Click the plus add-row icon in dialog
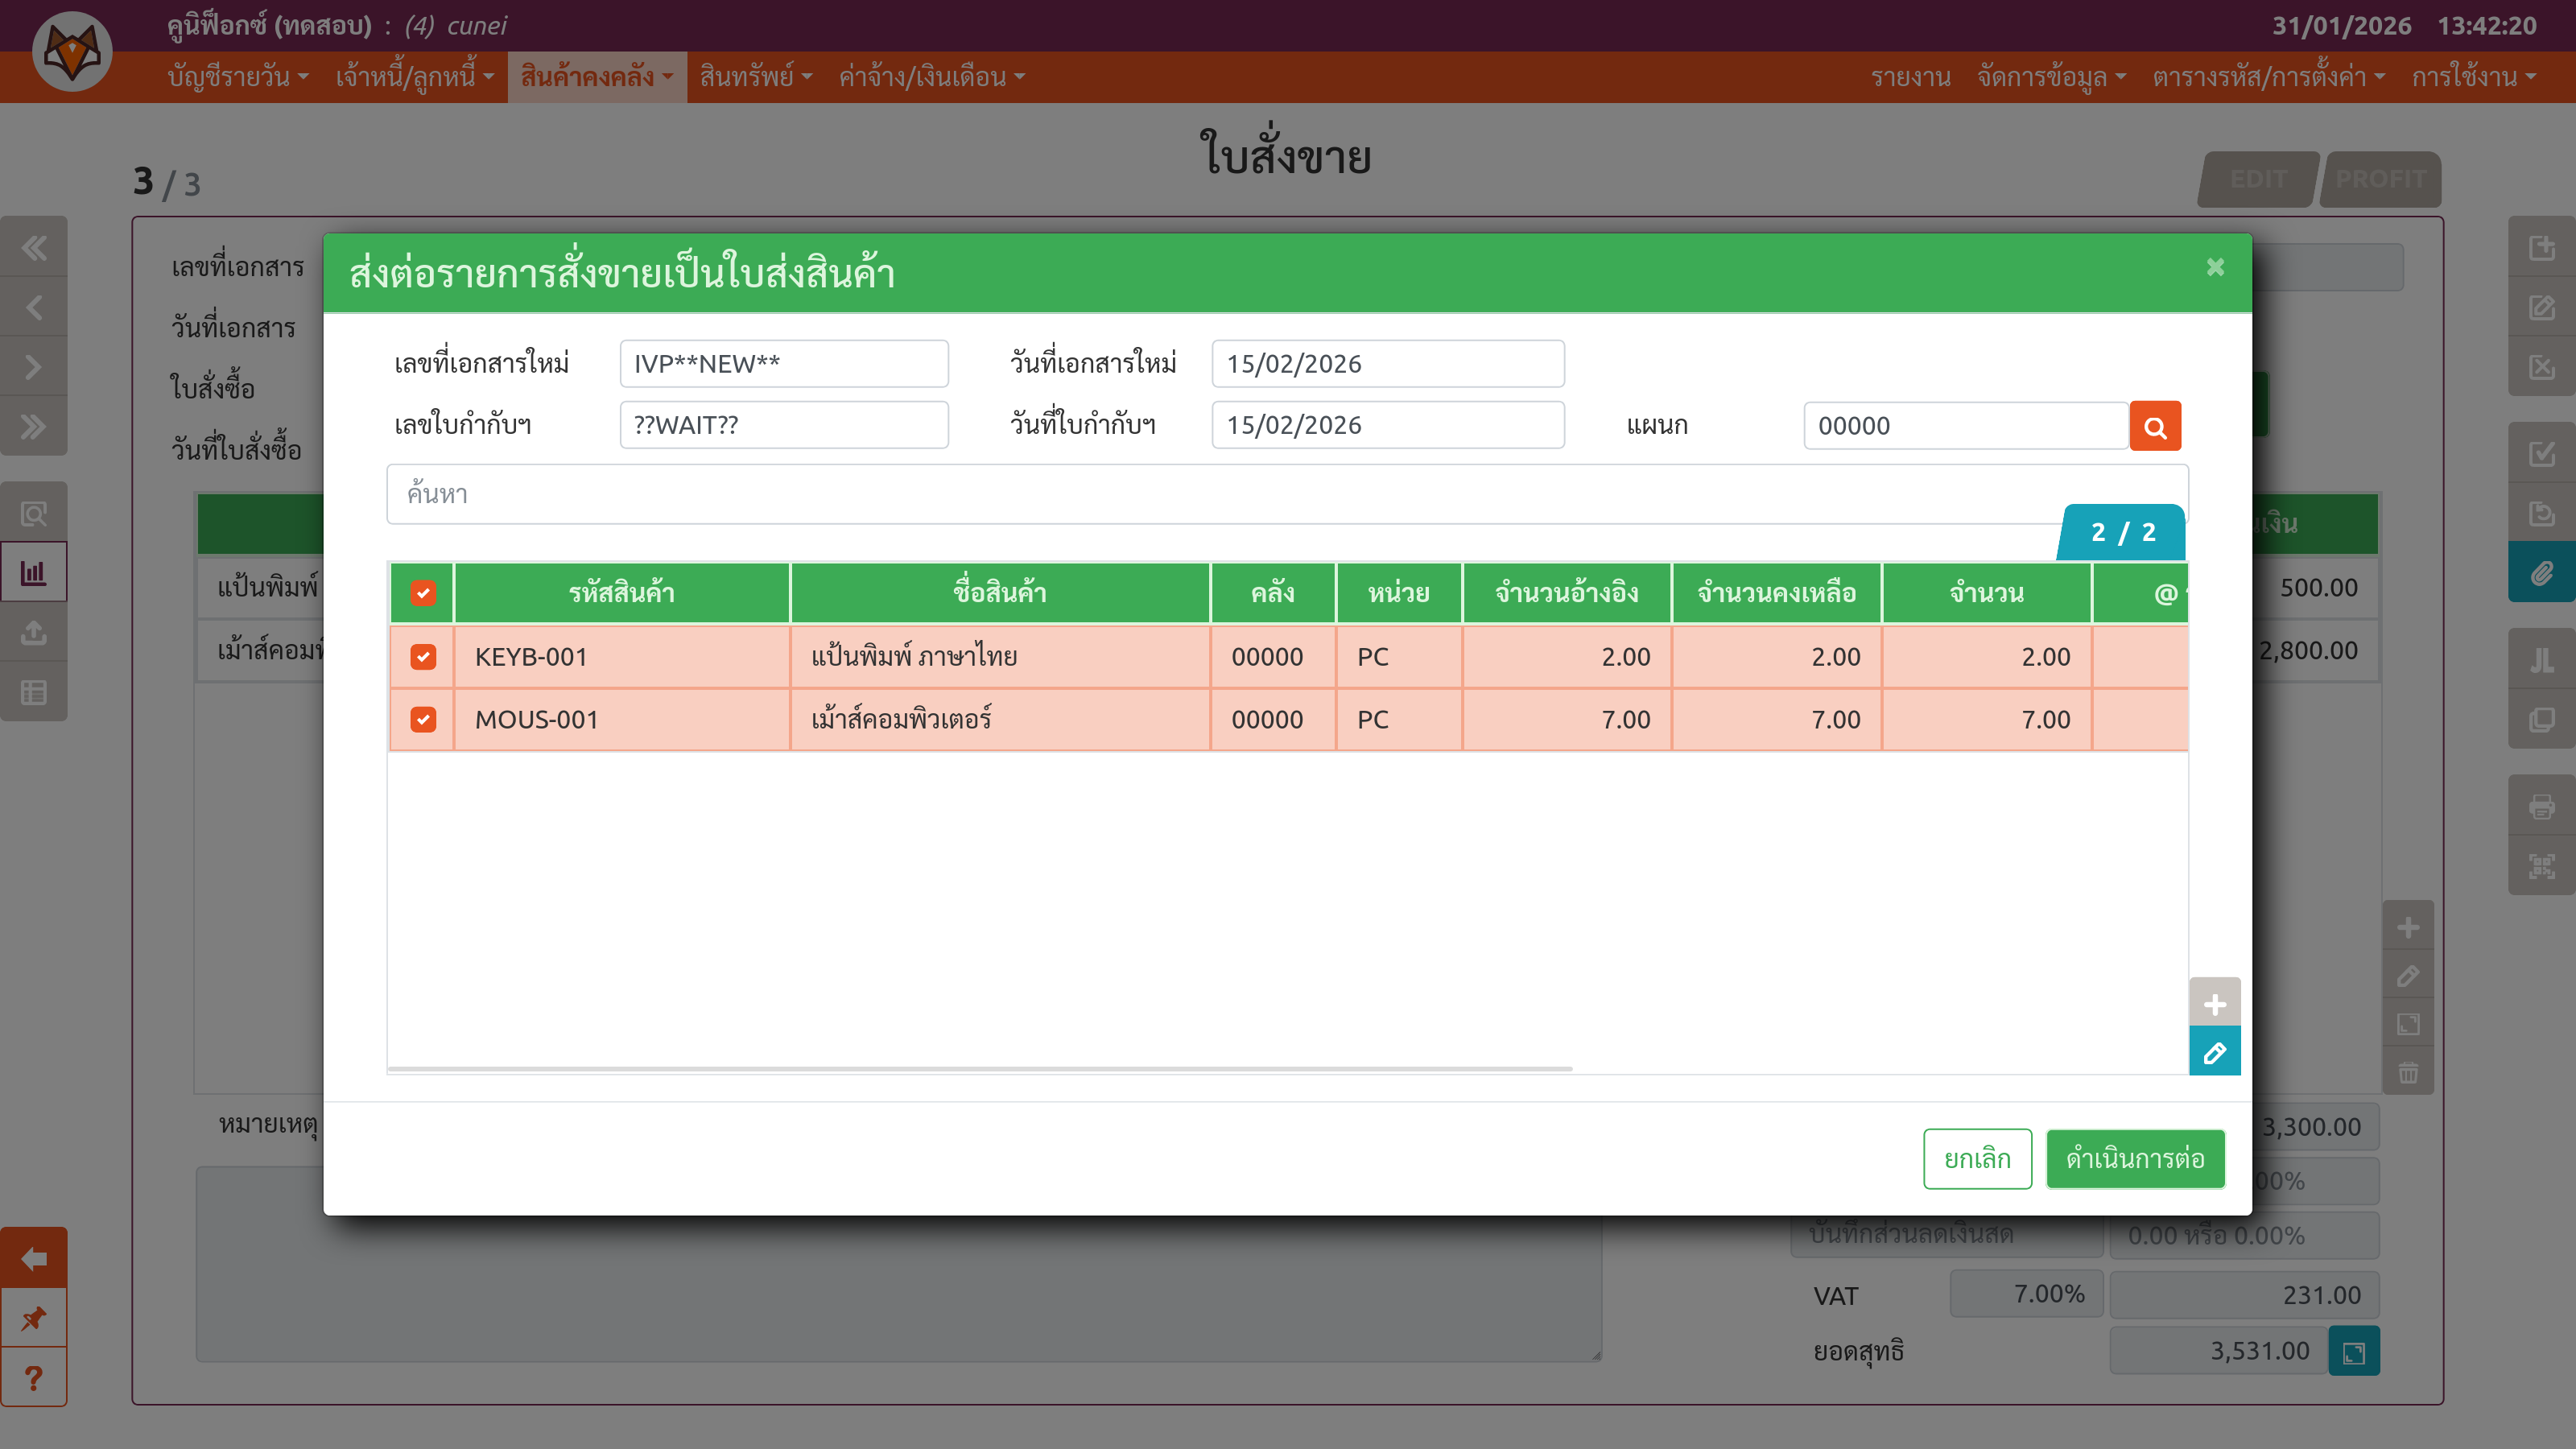 2214,1003
